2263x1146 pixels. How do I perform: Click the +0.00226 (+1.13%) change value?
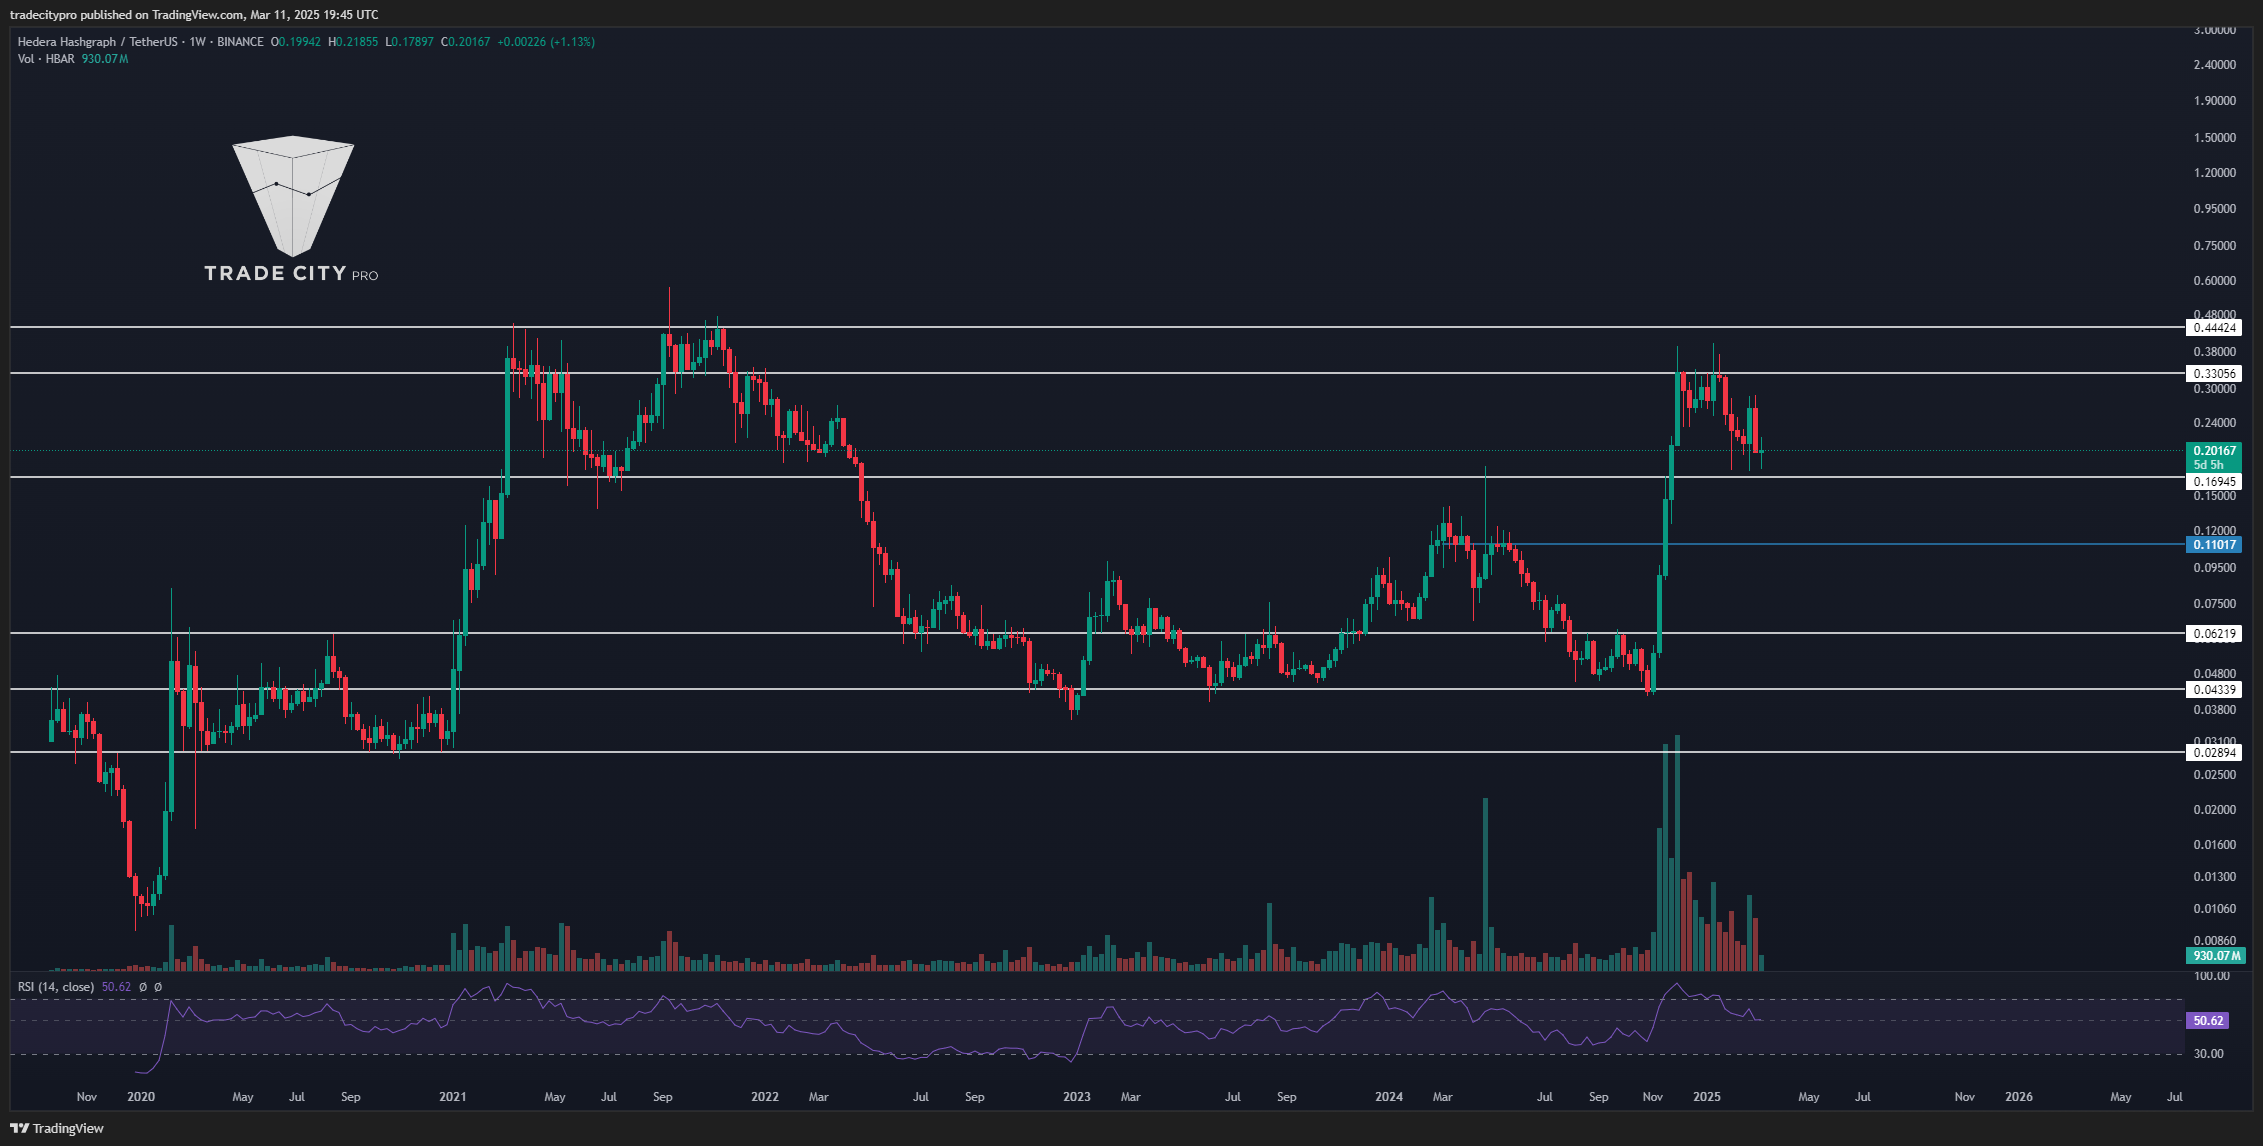546,42
